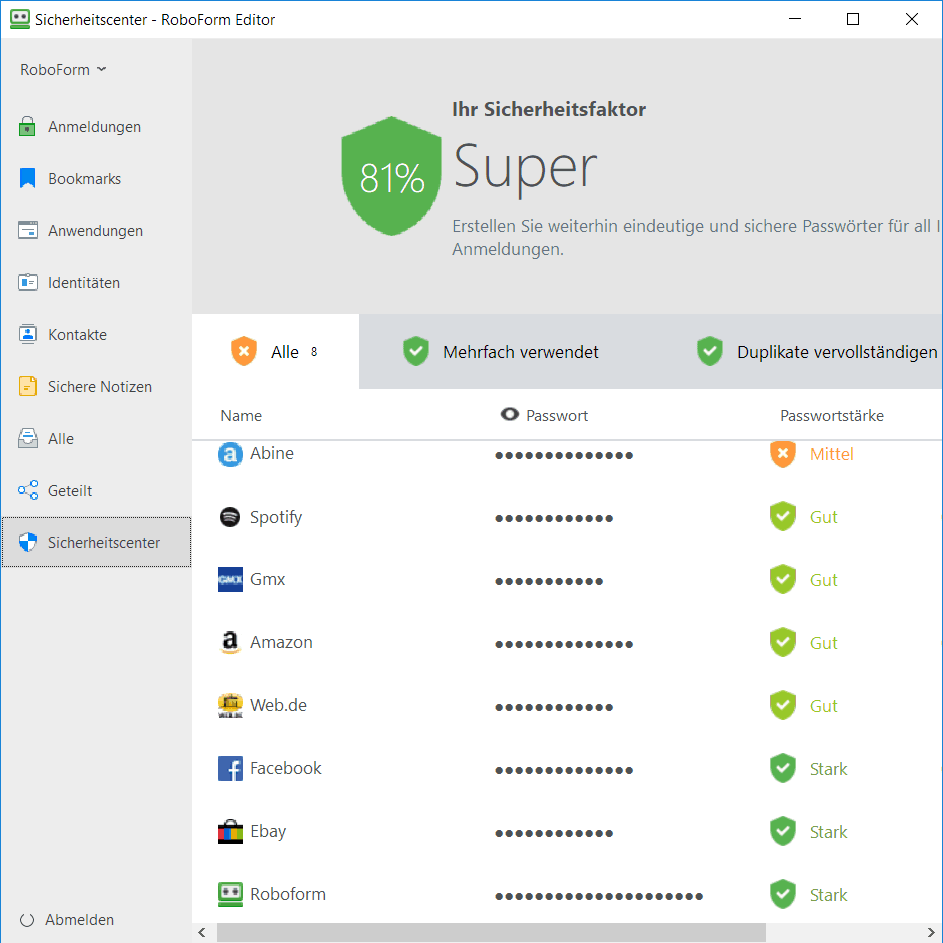
Task: Sort list by Name column header
Action: (x=241, y=416)
